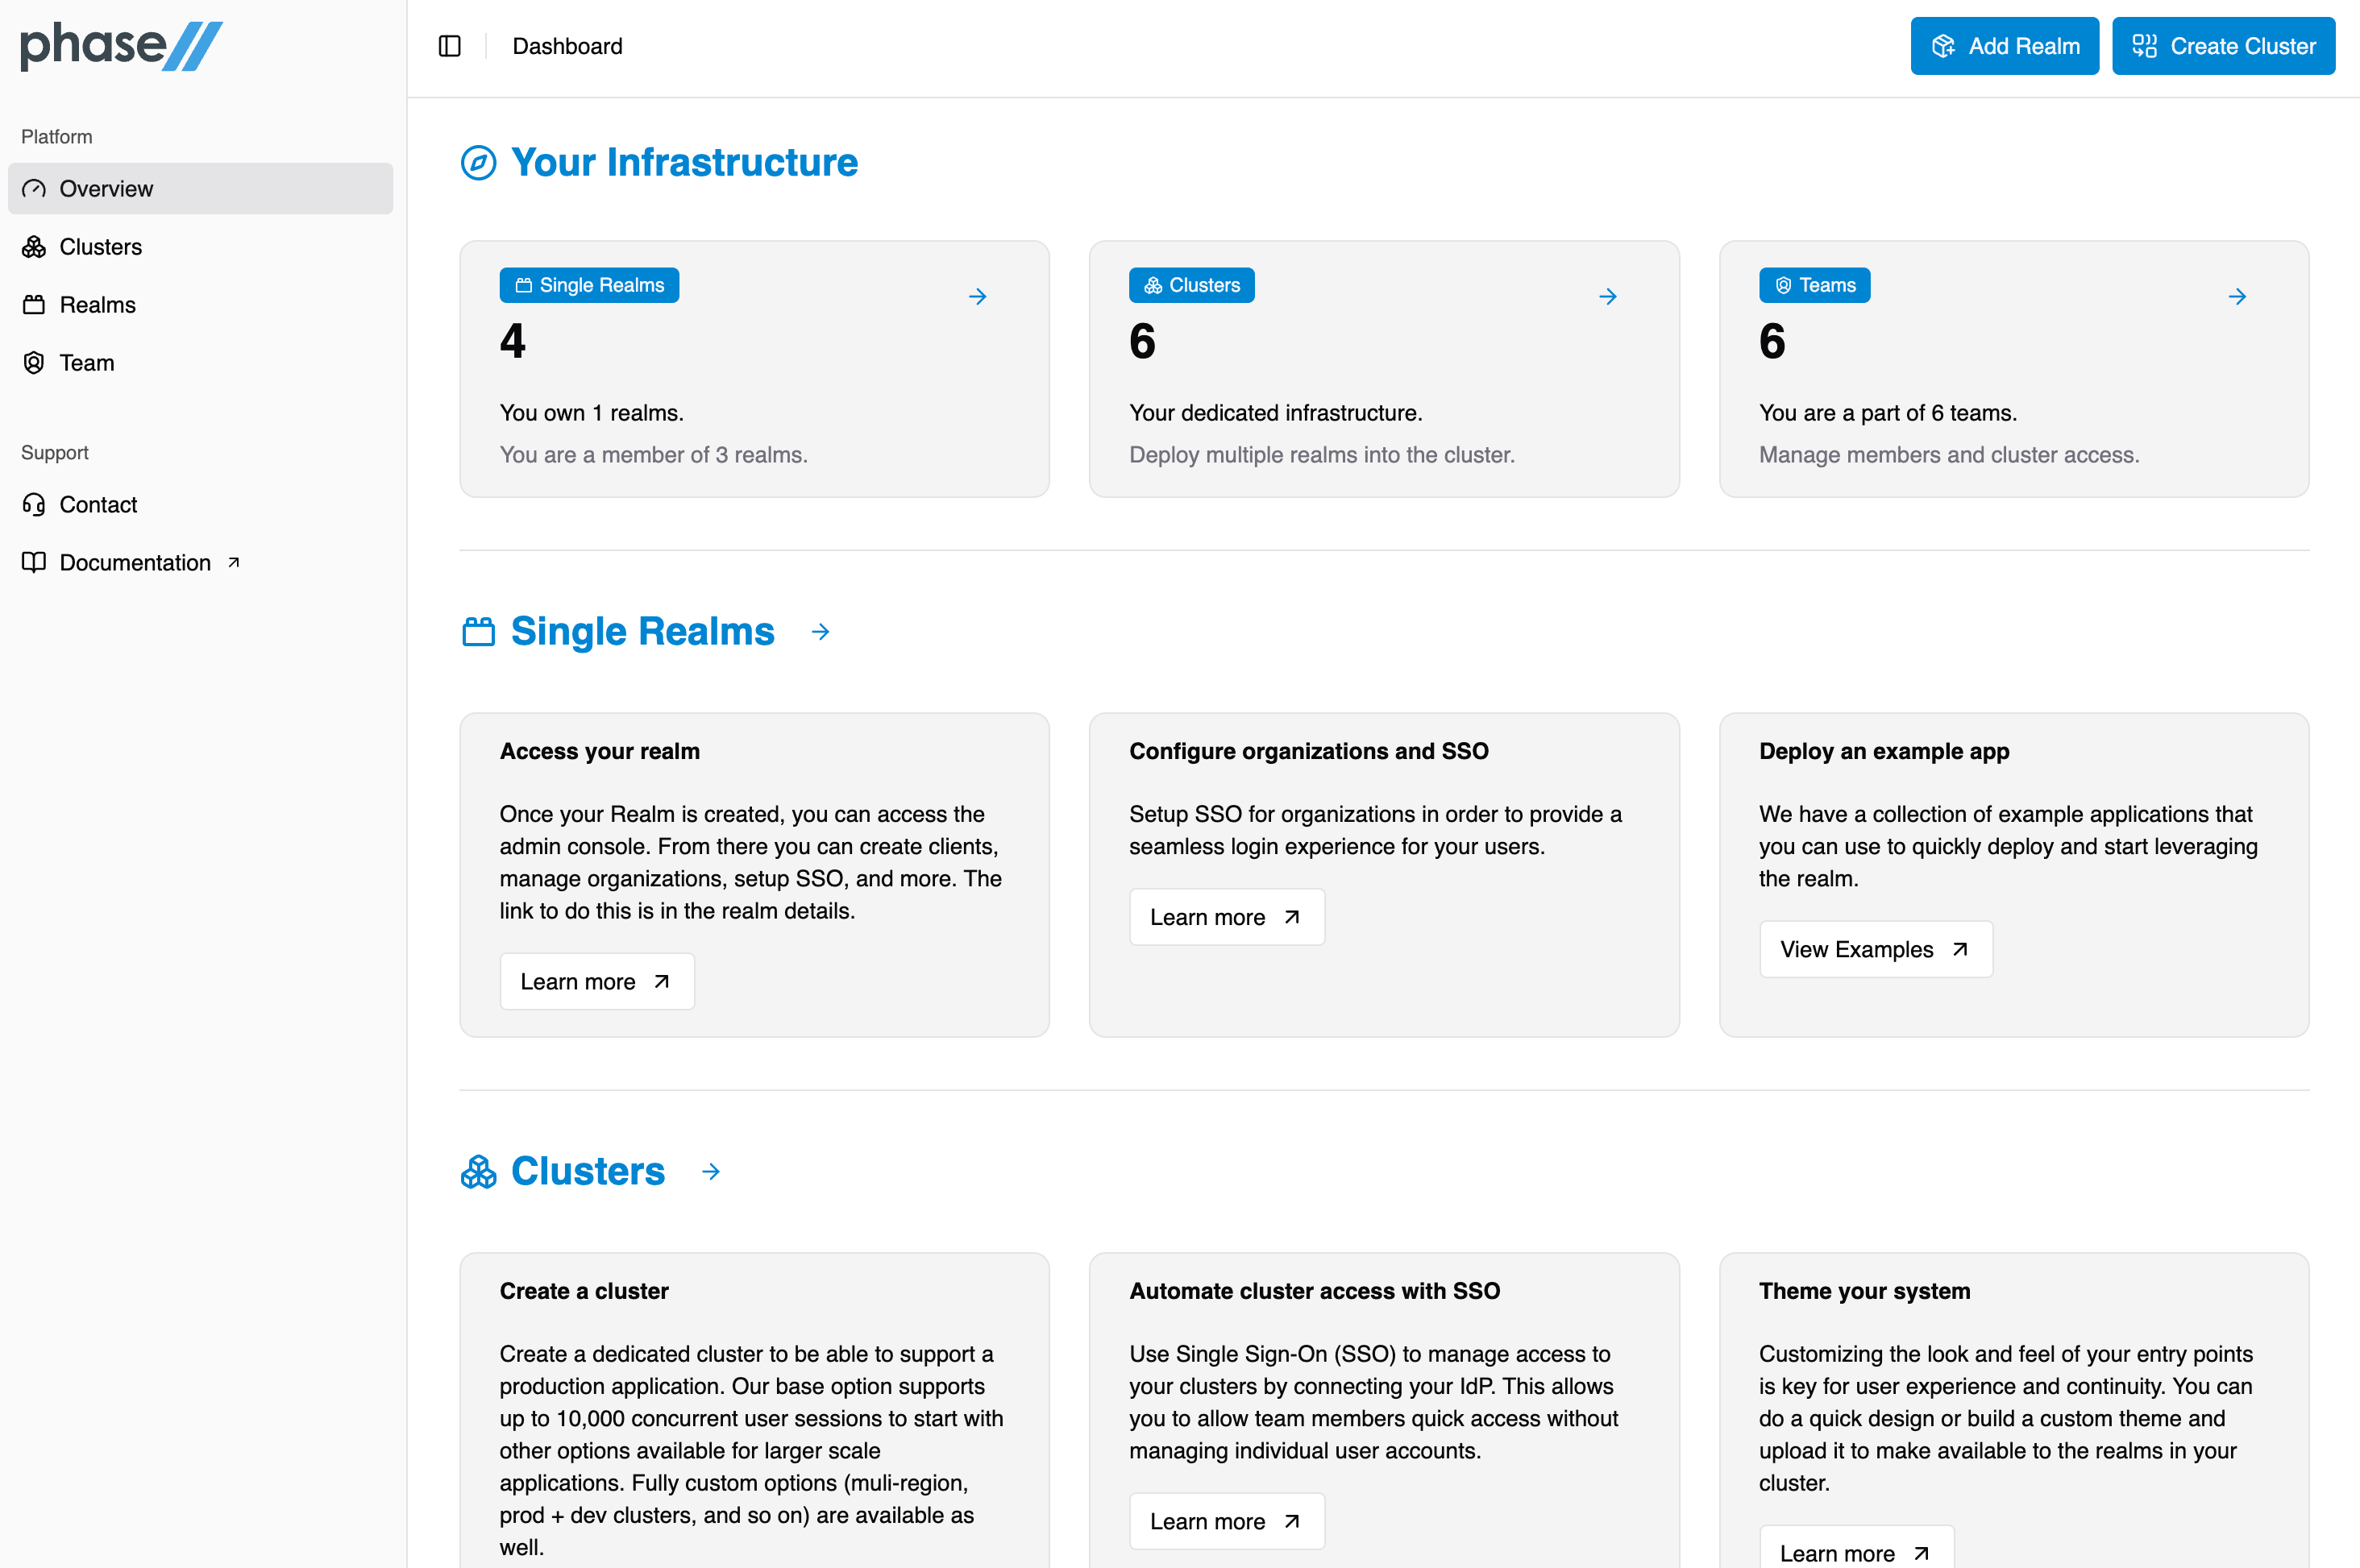
Task: Click the Your Infrastructure compass icon
Action: click(478, 162)
